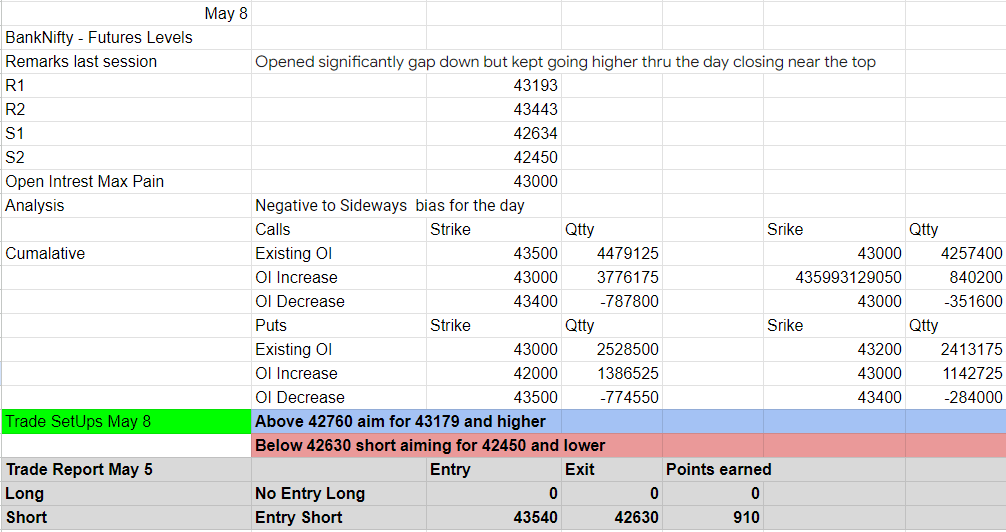Select the quantity -284000
The image size is (1006, 532).
955,398
